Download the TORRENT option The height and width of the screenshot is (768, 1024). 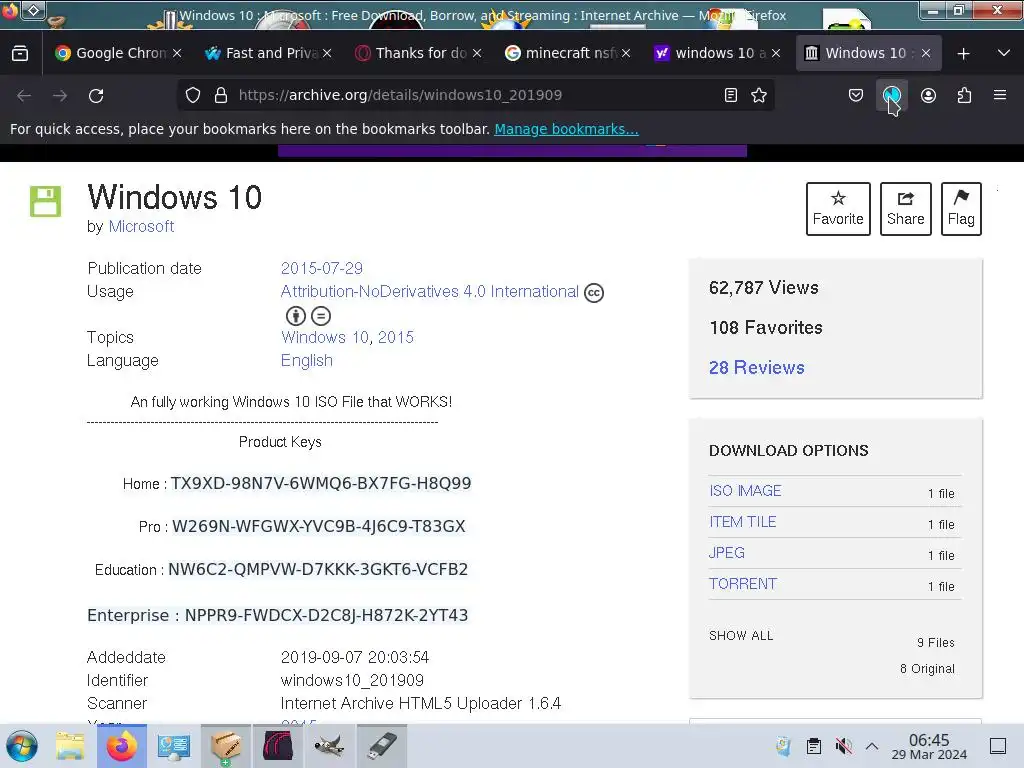(743, 584)
